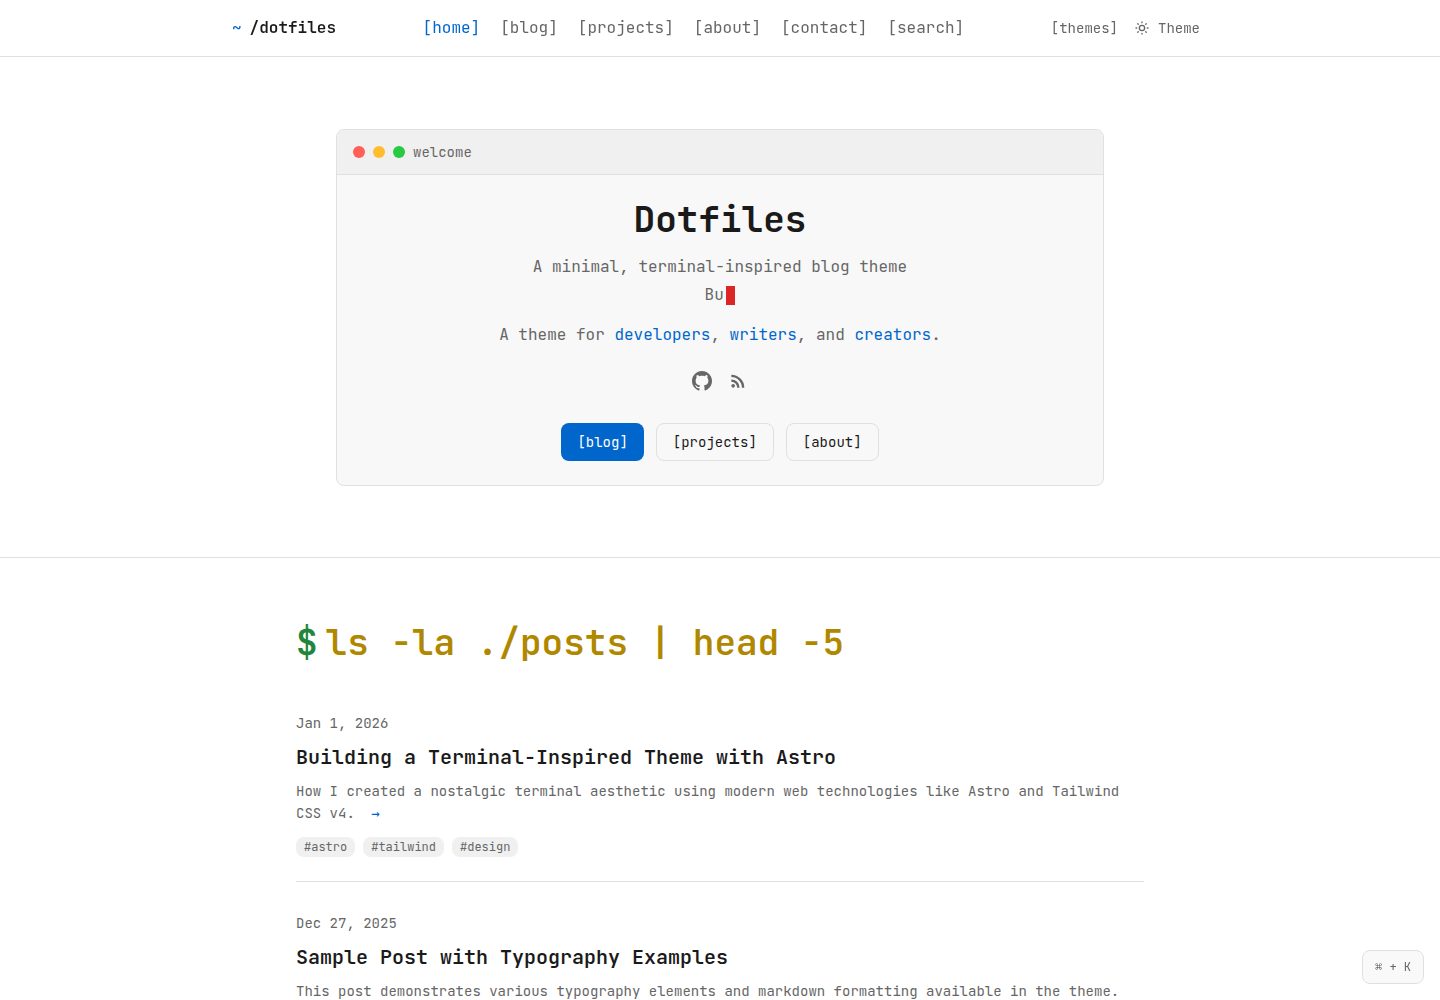1440x1000 pixels.
Task: Select the #design tag
Action: [485, 847]
